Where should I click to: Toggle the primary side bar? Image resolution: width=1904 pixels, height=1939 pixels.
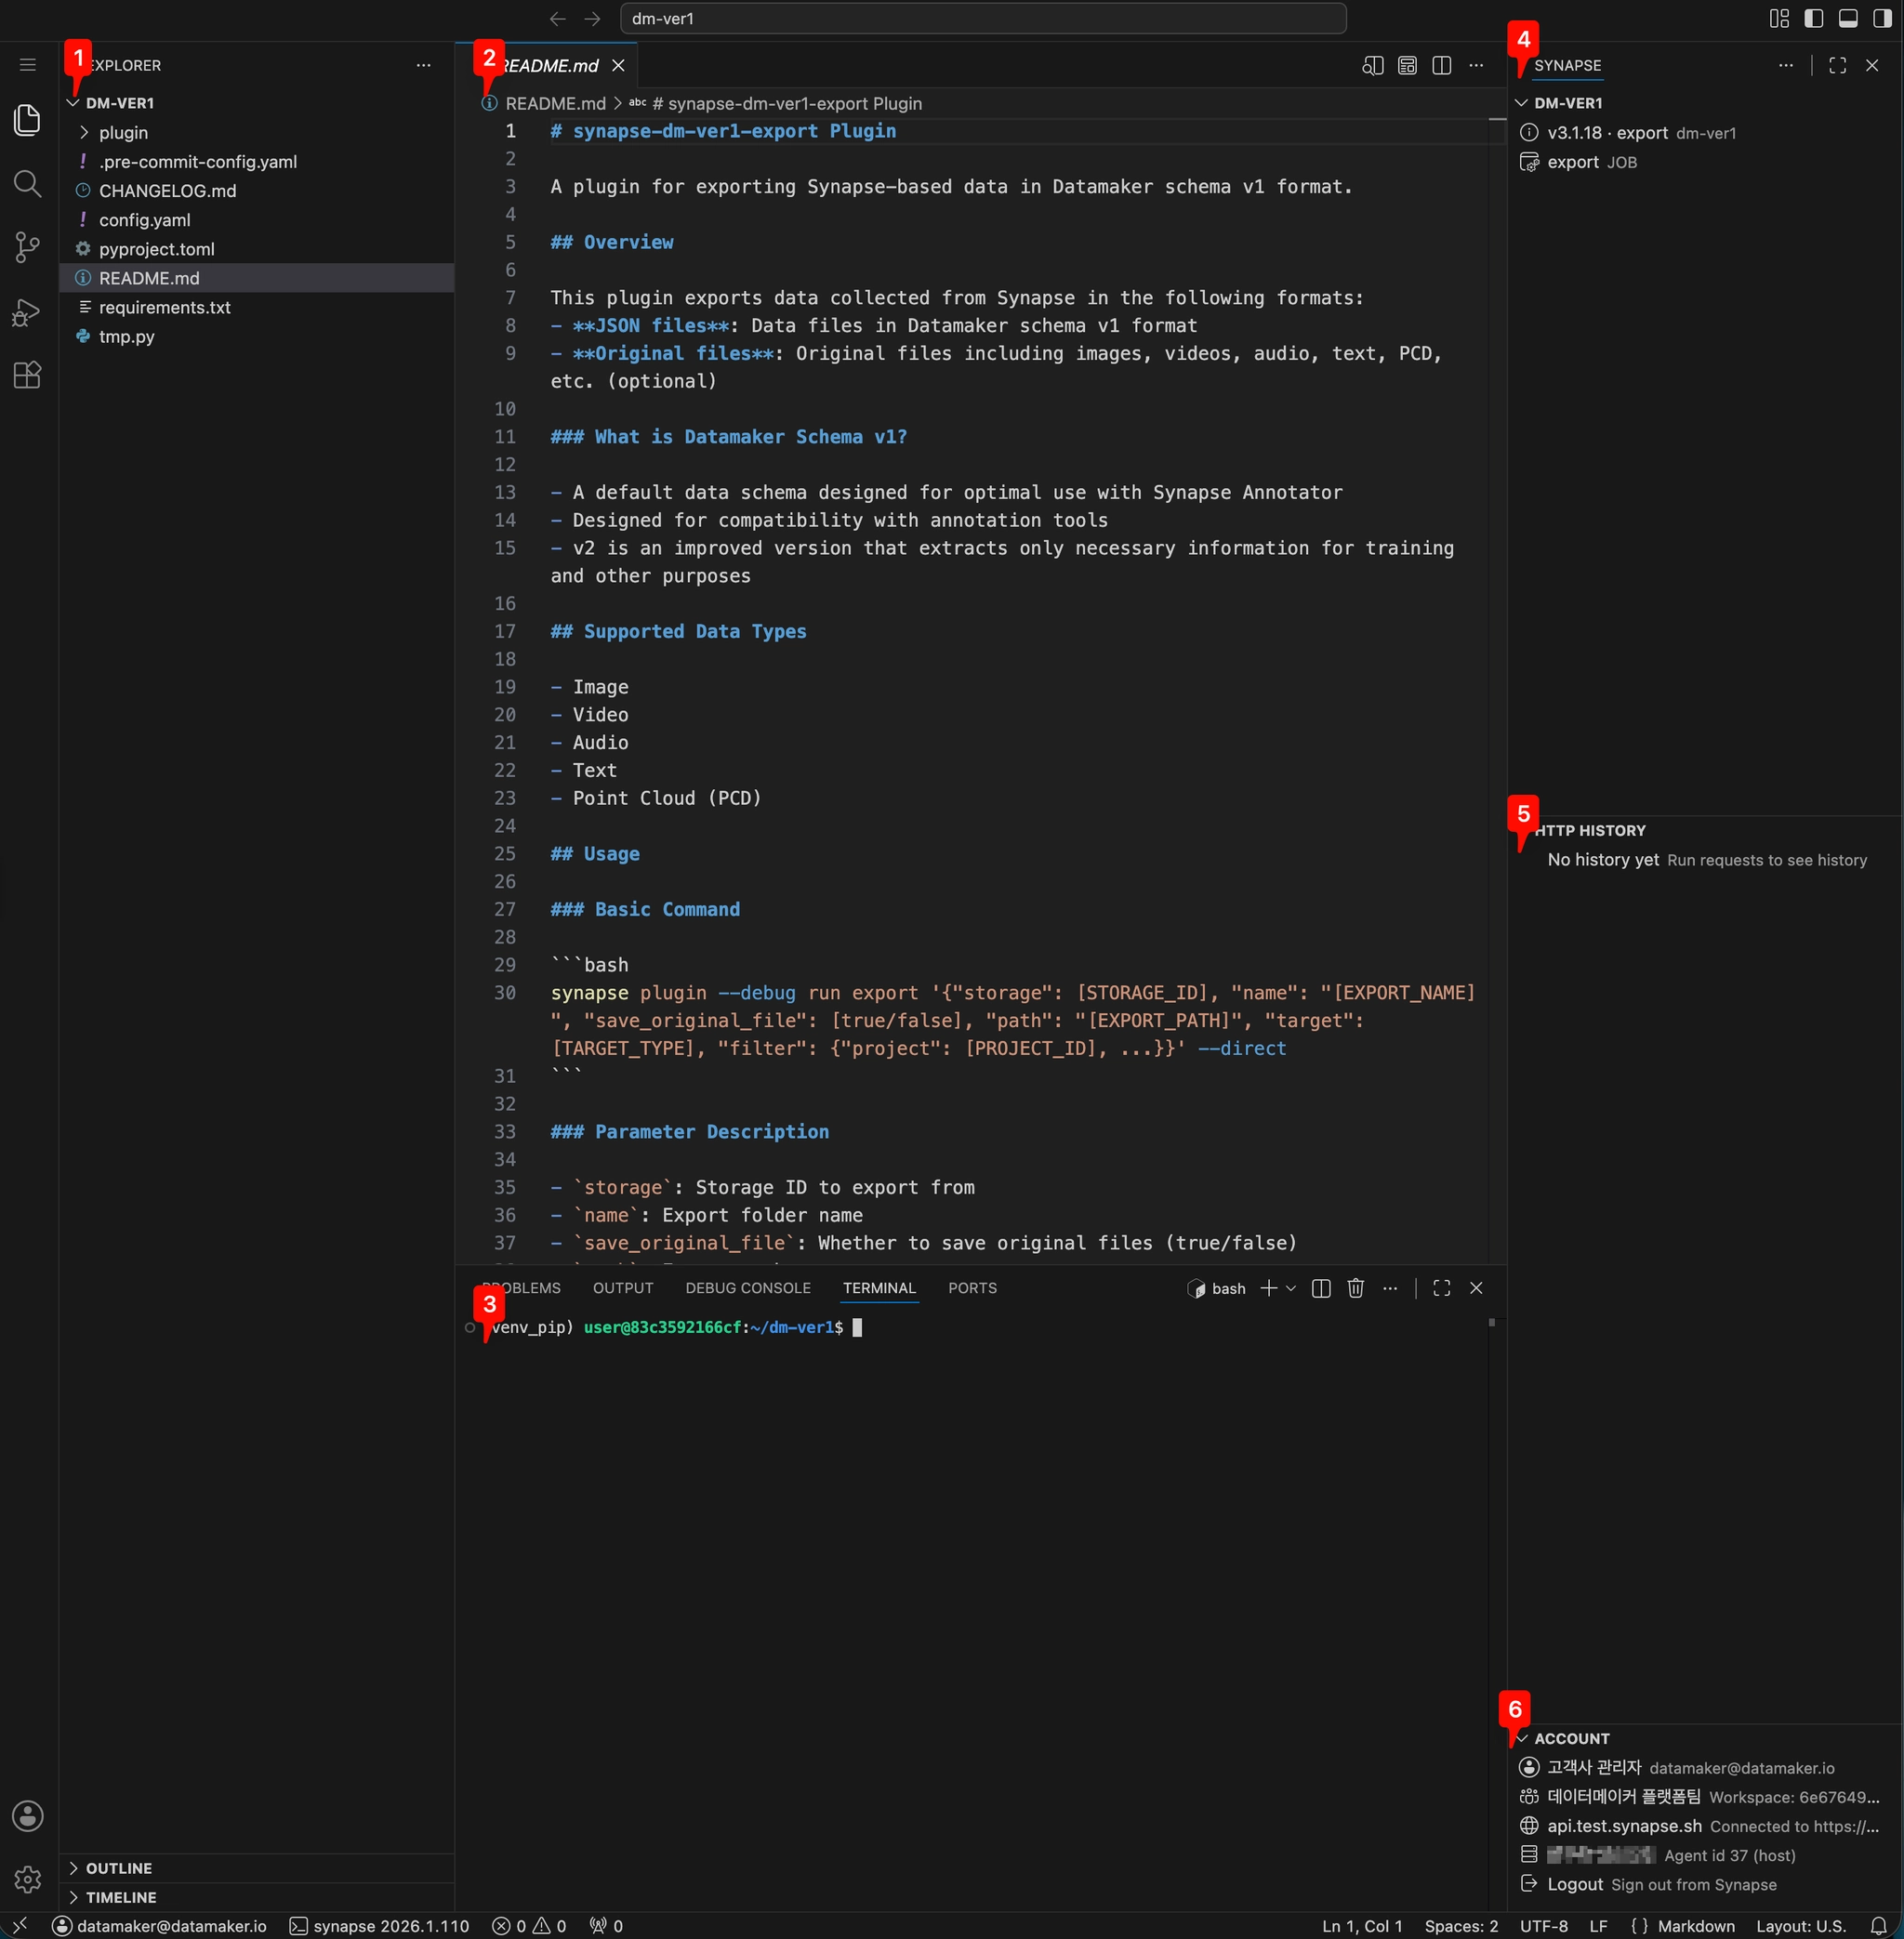[x=1814, y=18]
